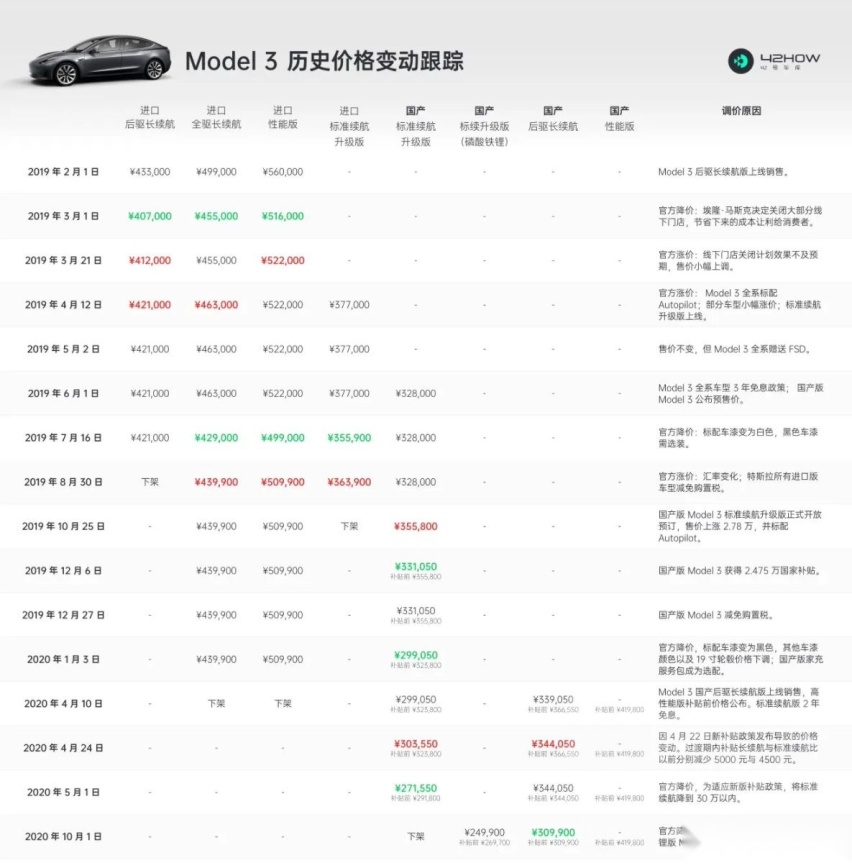Click the reason 'Model 3 后驱长续航版上线销售。'
The height and width of the screenshot is (868, 852).
point(723,172)
